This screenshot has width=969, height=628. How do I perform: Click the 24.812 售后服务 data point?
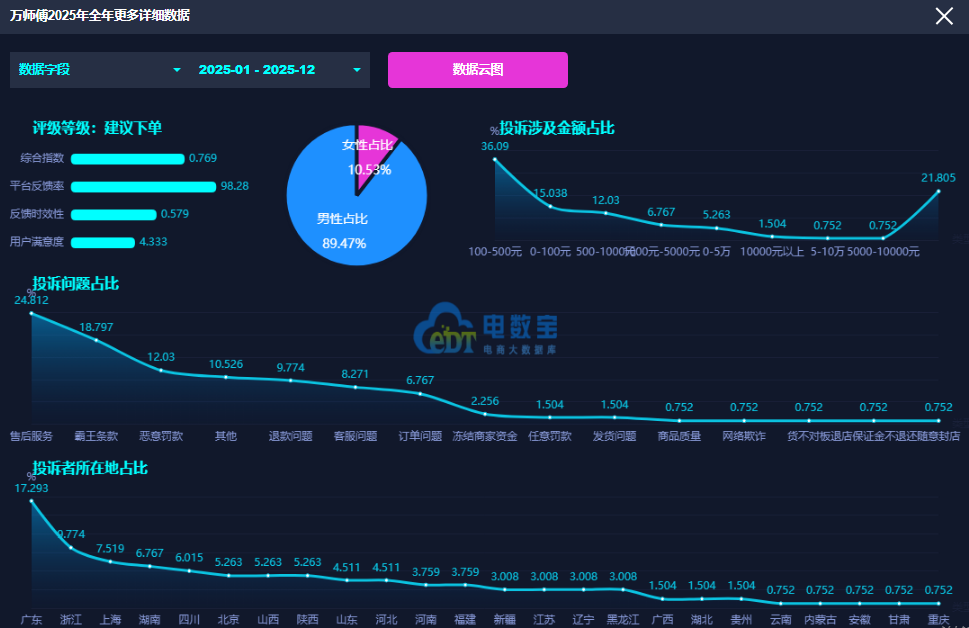(x=31, y=313)
